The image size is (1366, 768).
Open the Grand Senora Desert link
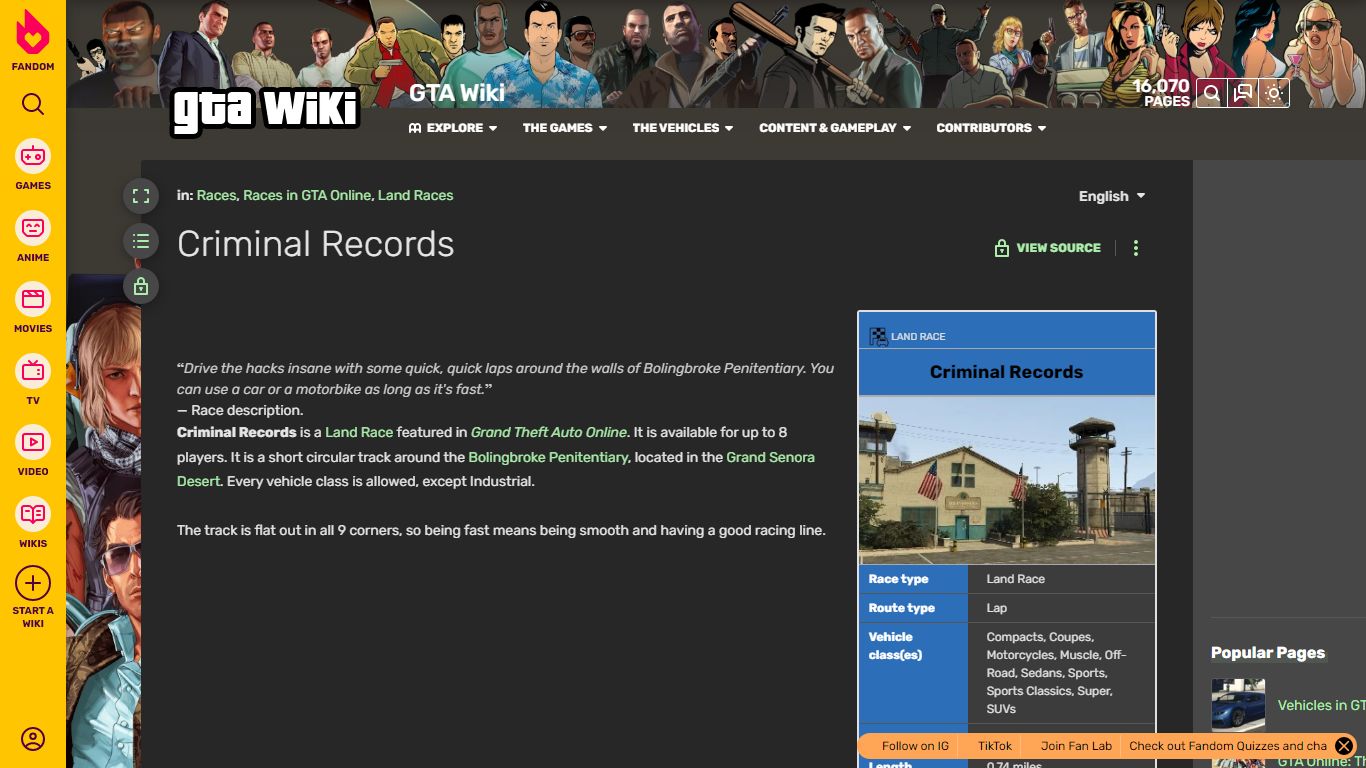496,469
